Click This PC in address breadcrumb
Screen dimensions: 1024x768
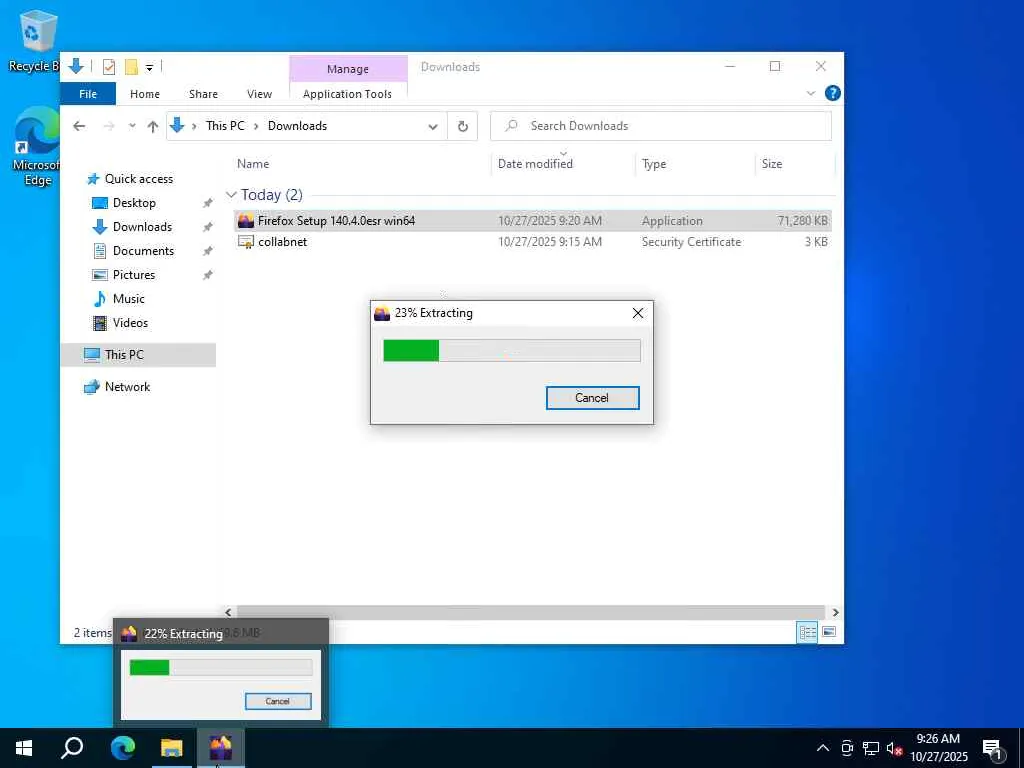tap(225, 125)
